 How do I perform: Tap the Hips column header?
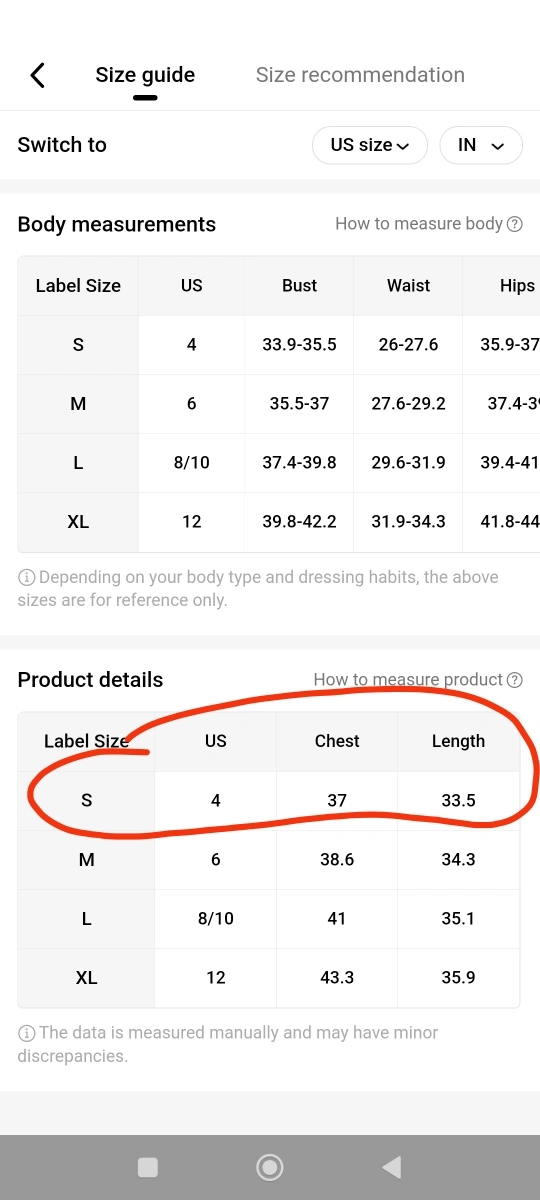517,286
